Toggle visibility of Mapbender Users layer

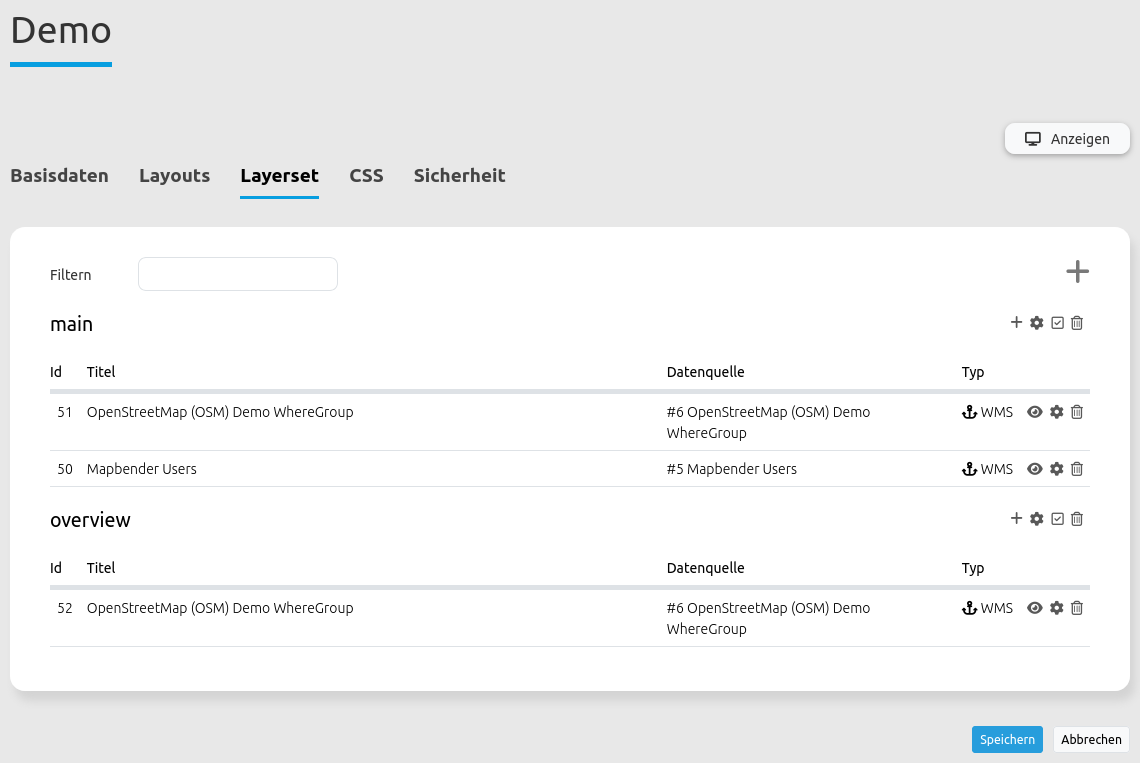1035,469
